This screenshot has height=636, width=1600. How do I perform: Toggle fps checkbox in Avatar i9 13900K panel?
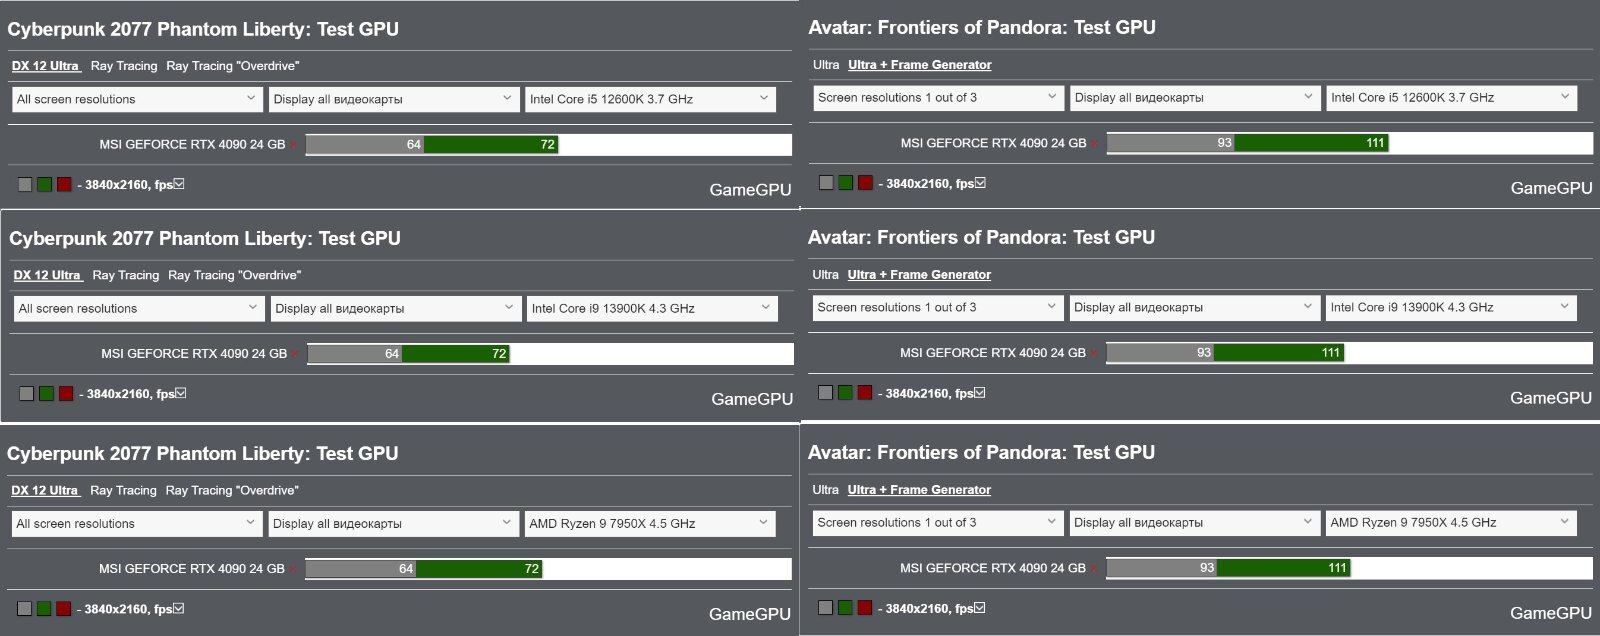click(980, 393)
